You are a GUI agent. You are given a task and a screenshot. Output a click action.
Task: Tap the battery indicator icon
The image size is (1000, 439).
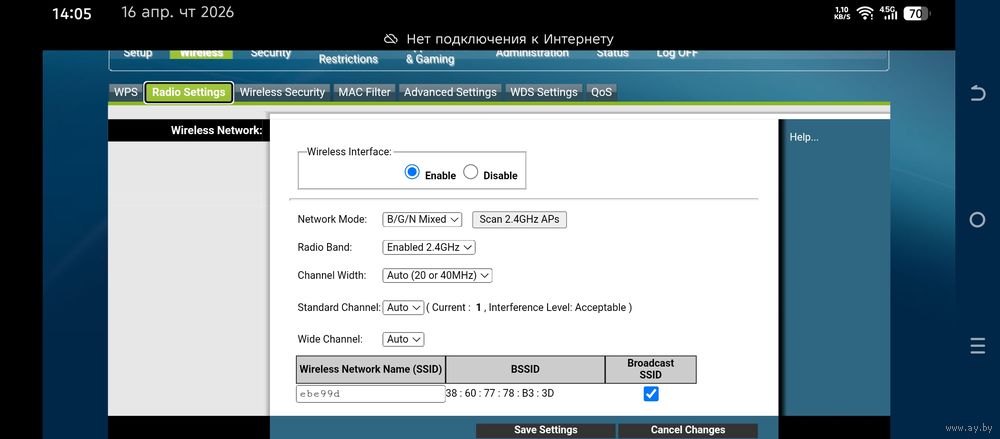(915, 13)
